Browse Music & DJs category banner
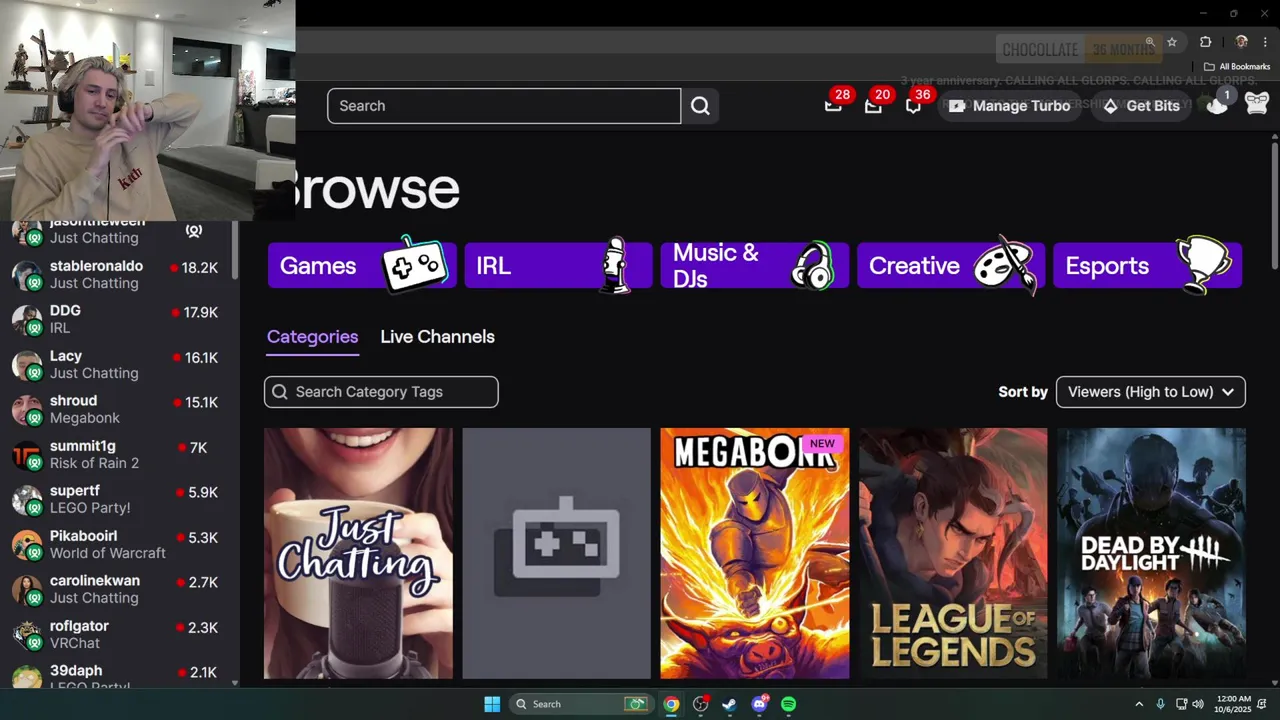Viewport: 1280px width, 720px height. (x=755, y=265)
